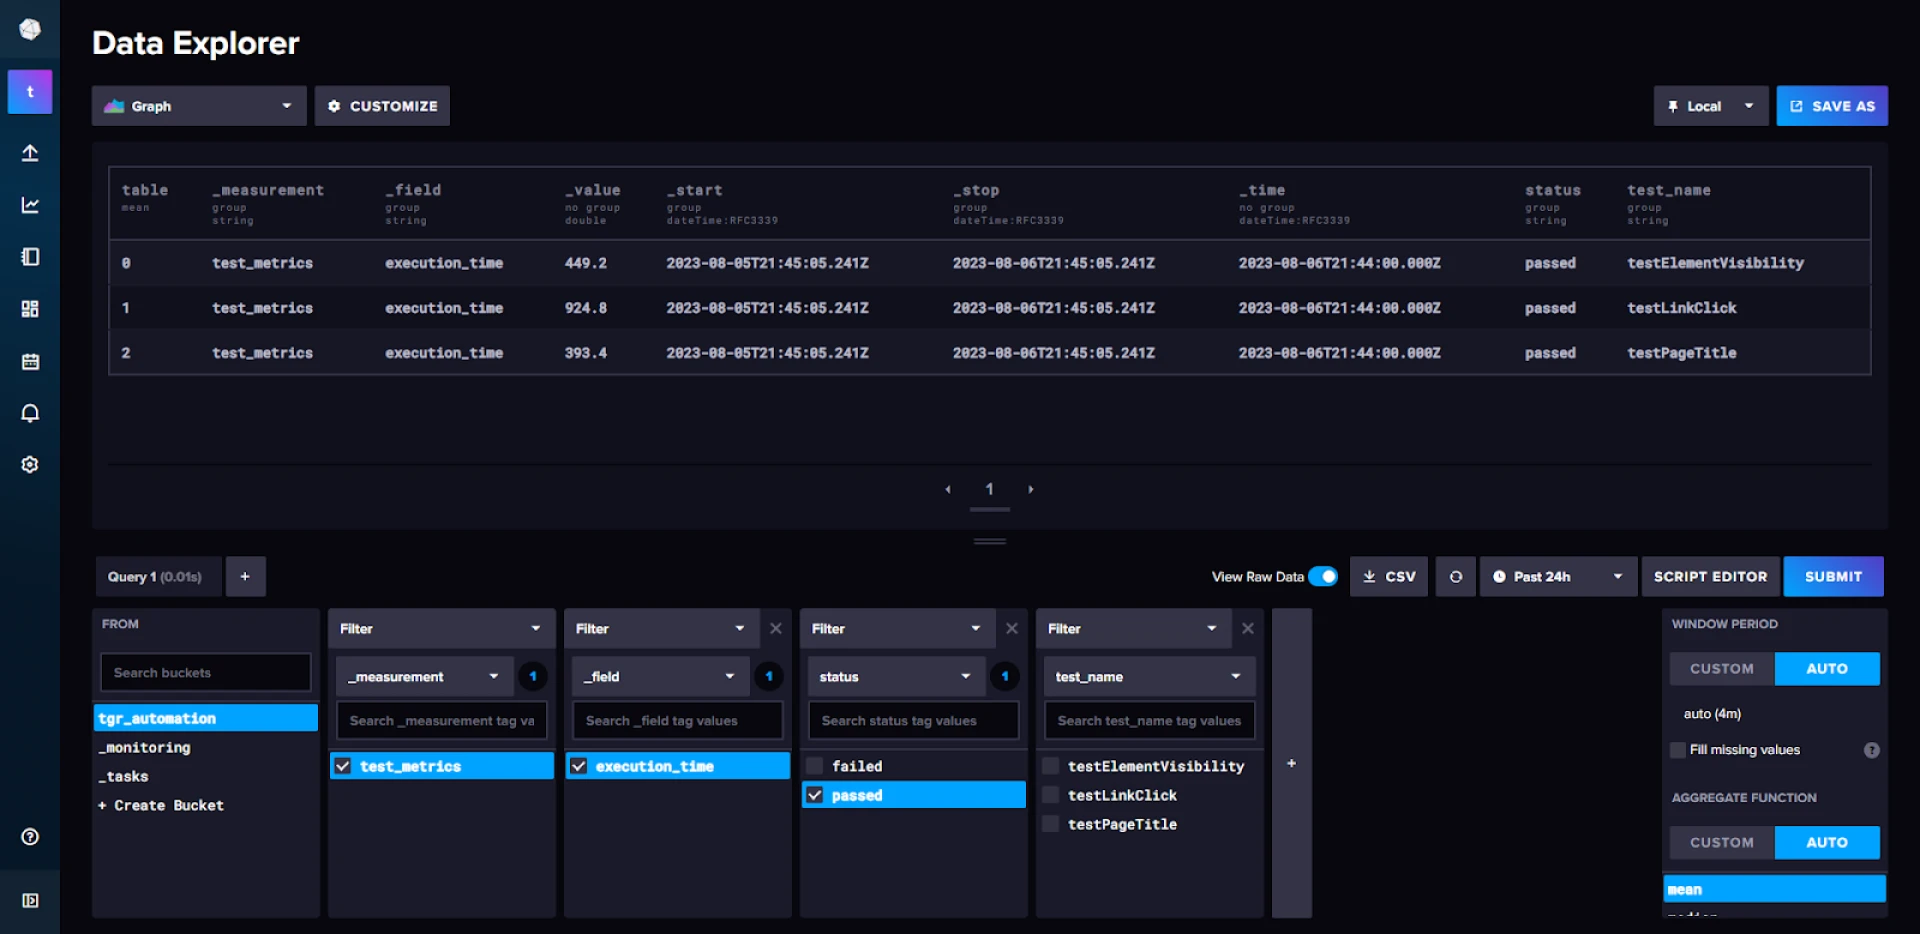Remove the _field filter card

tap(776, 629)
